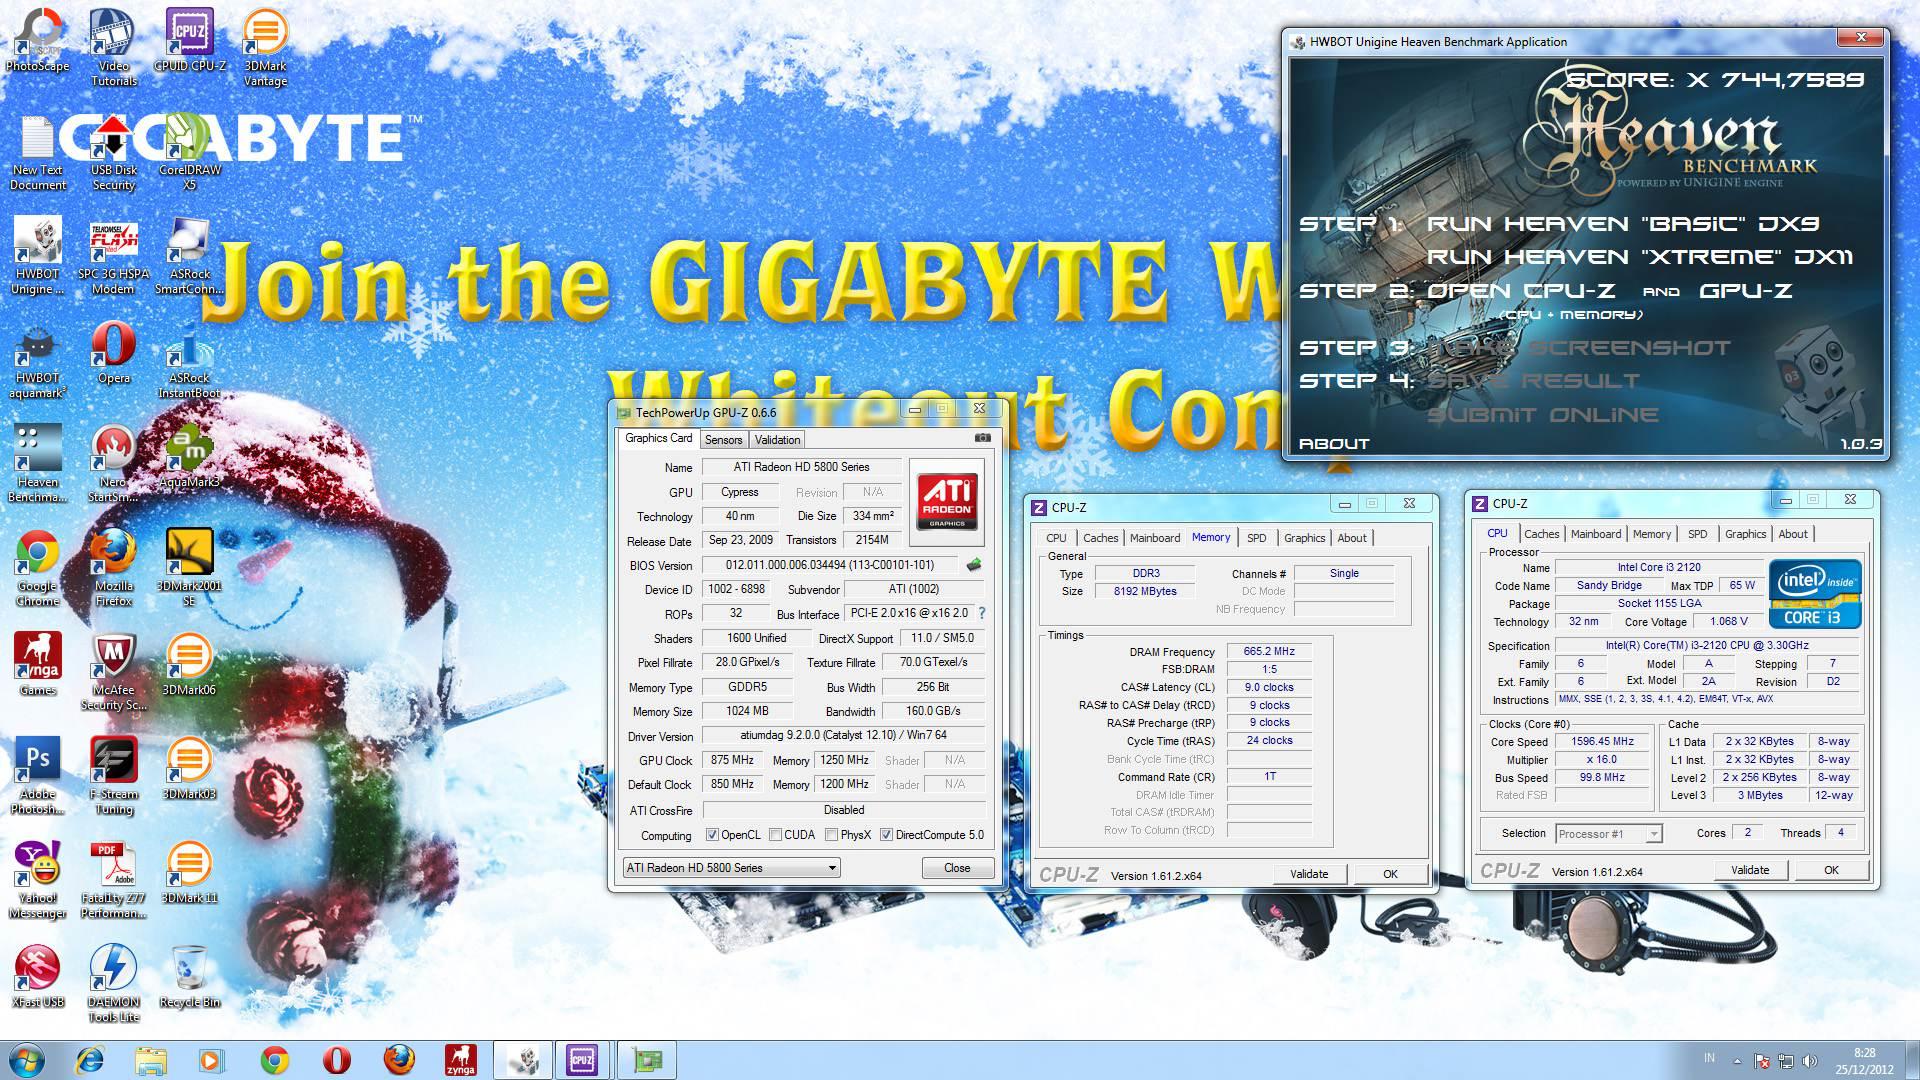The height and width of the screenshot is (1080, 1920).
Task: Click the GPU-Z Name field showing ATI Radeon
Action: click(x=801, y=467)
